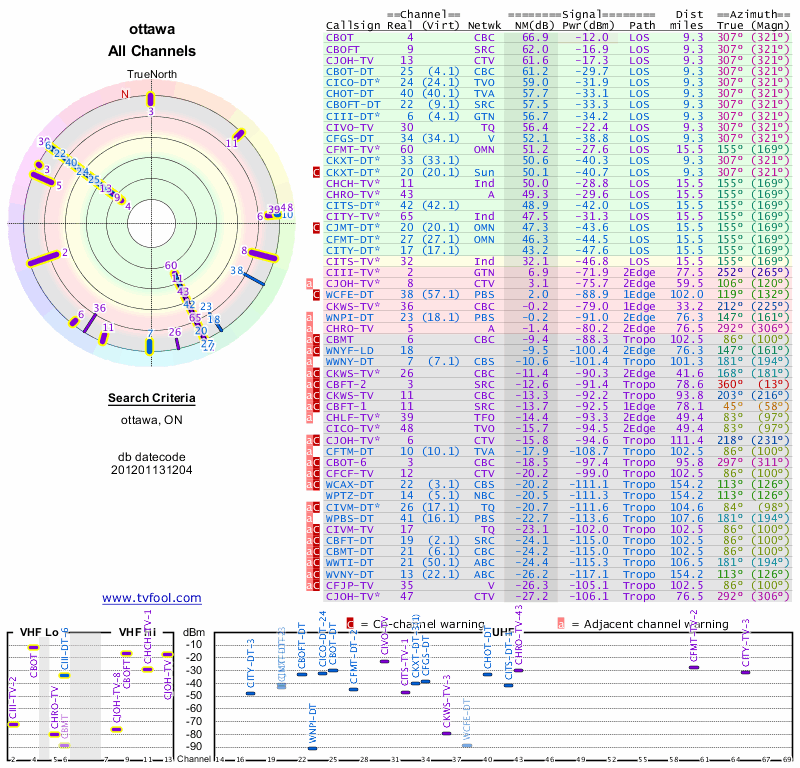The width and height of the screenshot is (800, 768).
Task: Select the CITS-DT* callsign
Action: 353,205
